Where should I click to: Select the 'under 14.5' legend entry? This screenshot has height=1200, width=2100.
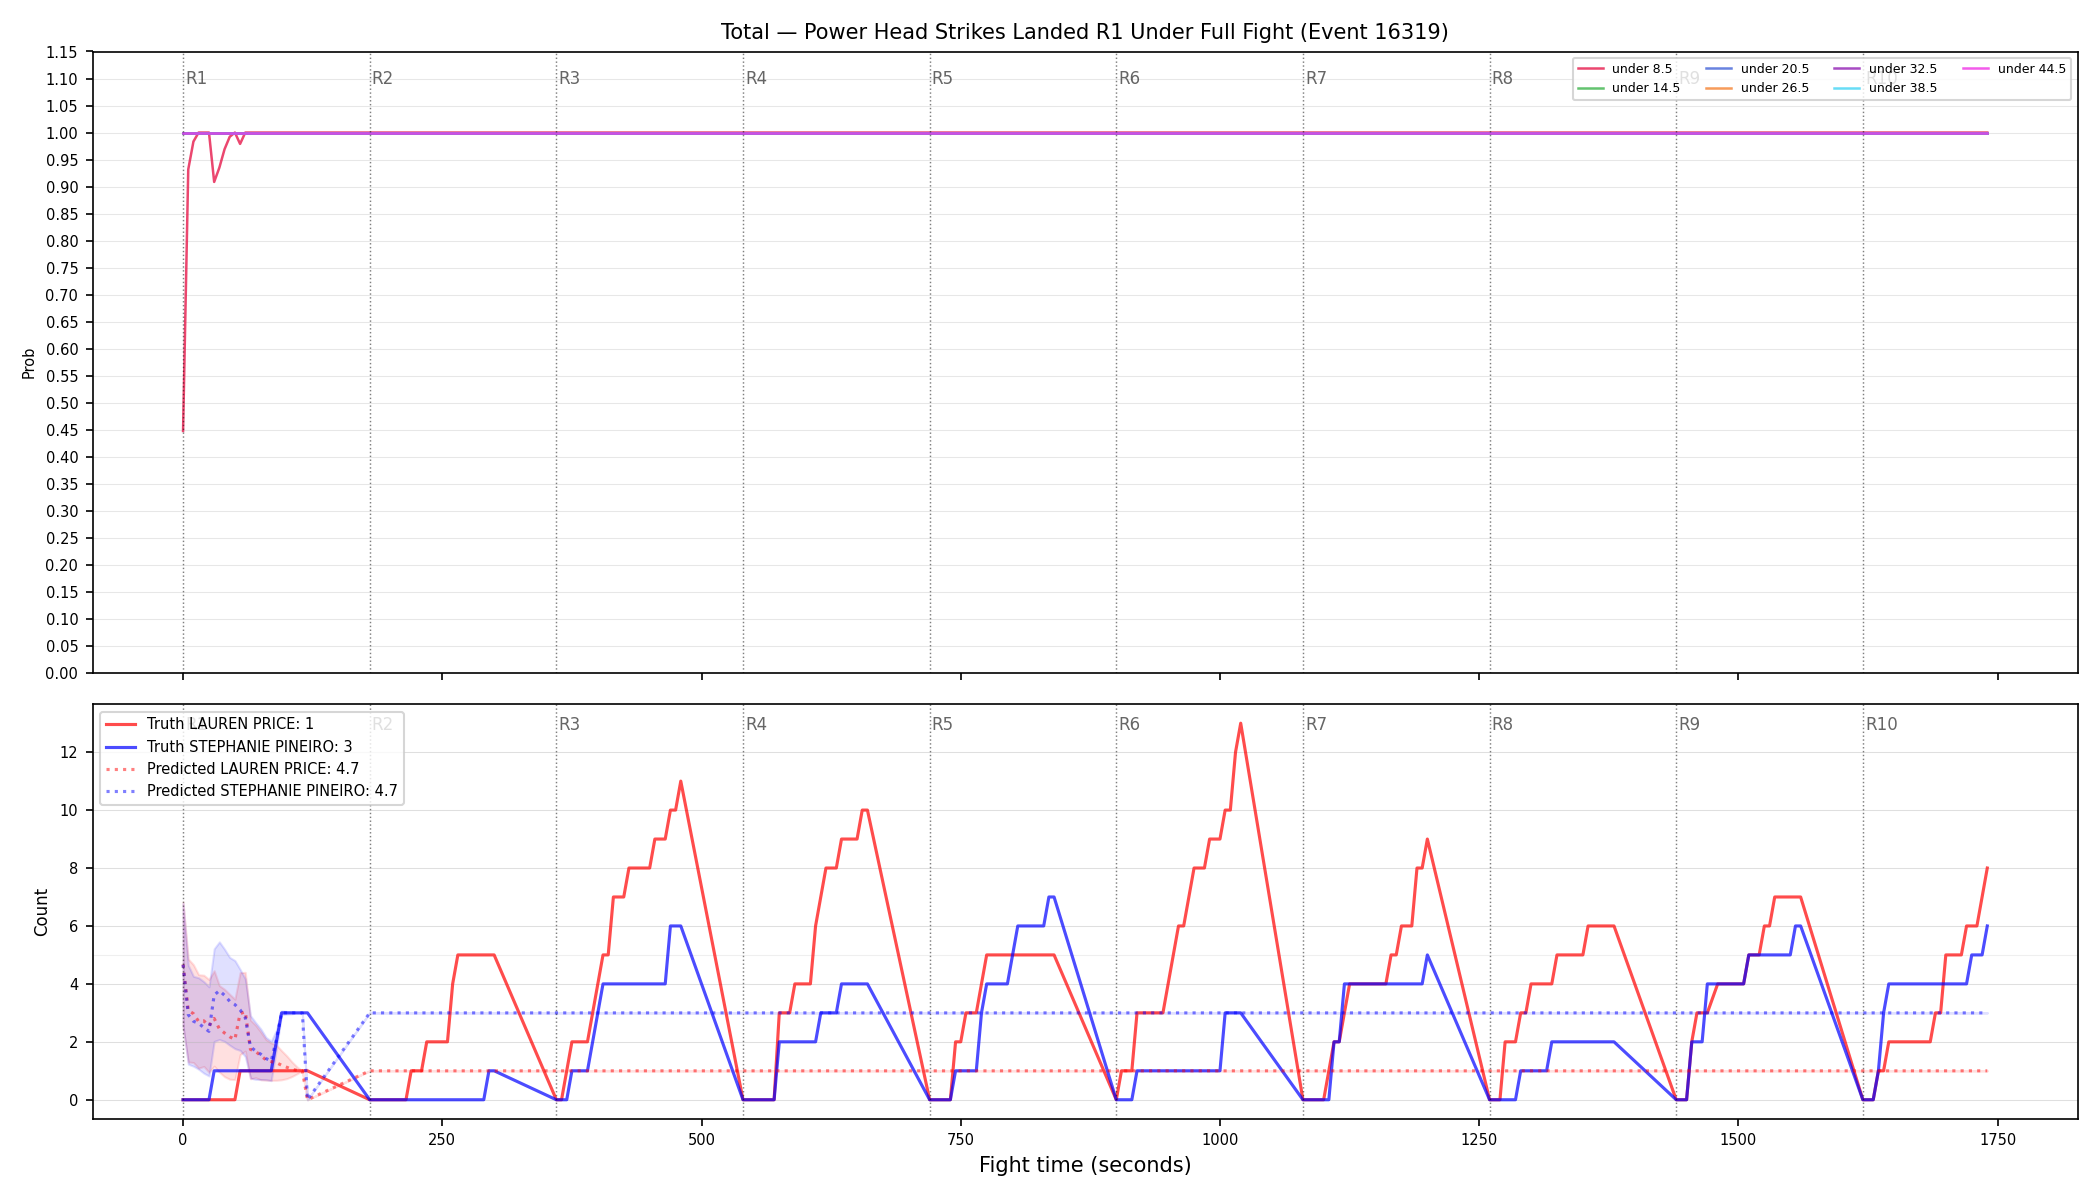1629,88
